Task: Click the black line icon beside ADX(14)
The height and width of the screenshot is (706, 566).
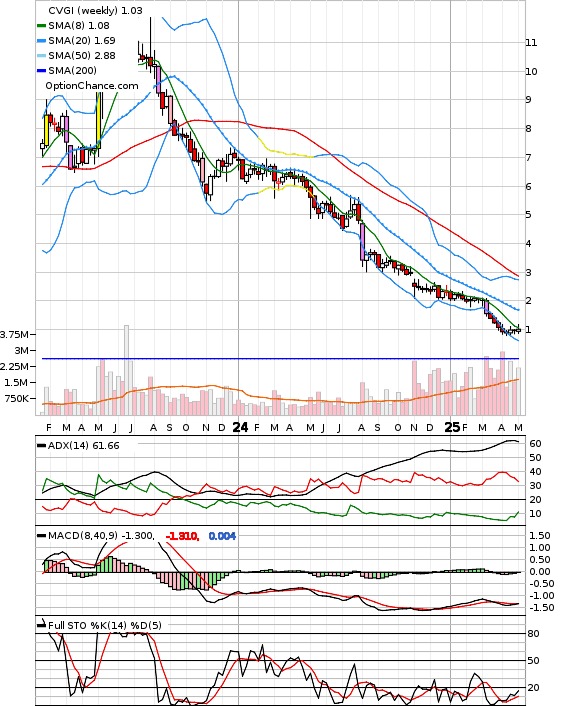Action: pyautogui.click(x=41, y=446)
